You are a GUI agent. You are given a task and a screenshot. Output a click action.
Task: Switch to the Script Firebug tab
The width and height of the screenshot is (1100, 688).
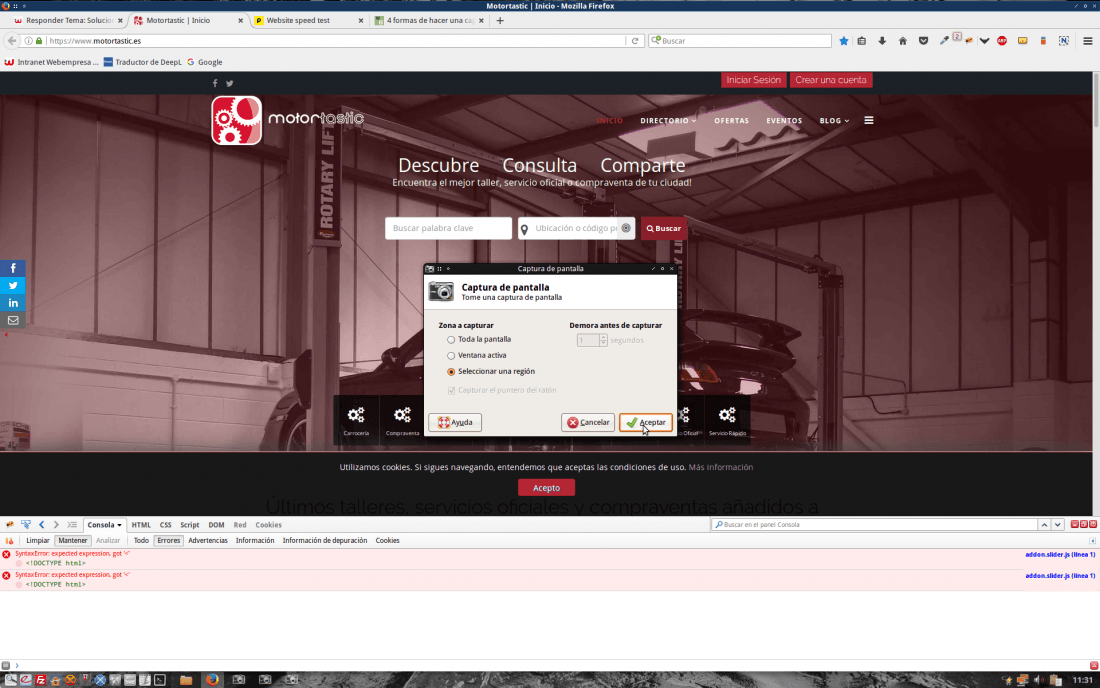click(x=189, y=525)
